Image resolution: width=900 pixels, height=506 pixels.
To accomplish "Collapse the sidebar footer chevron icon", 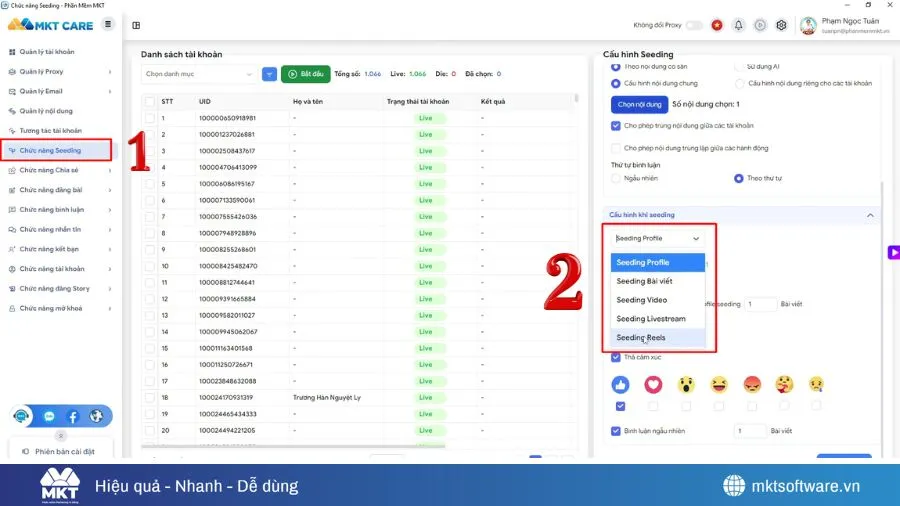I will pyautogui.click(x=61, y=436).
